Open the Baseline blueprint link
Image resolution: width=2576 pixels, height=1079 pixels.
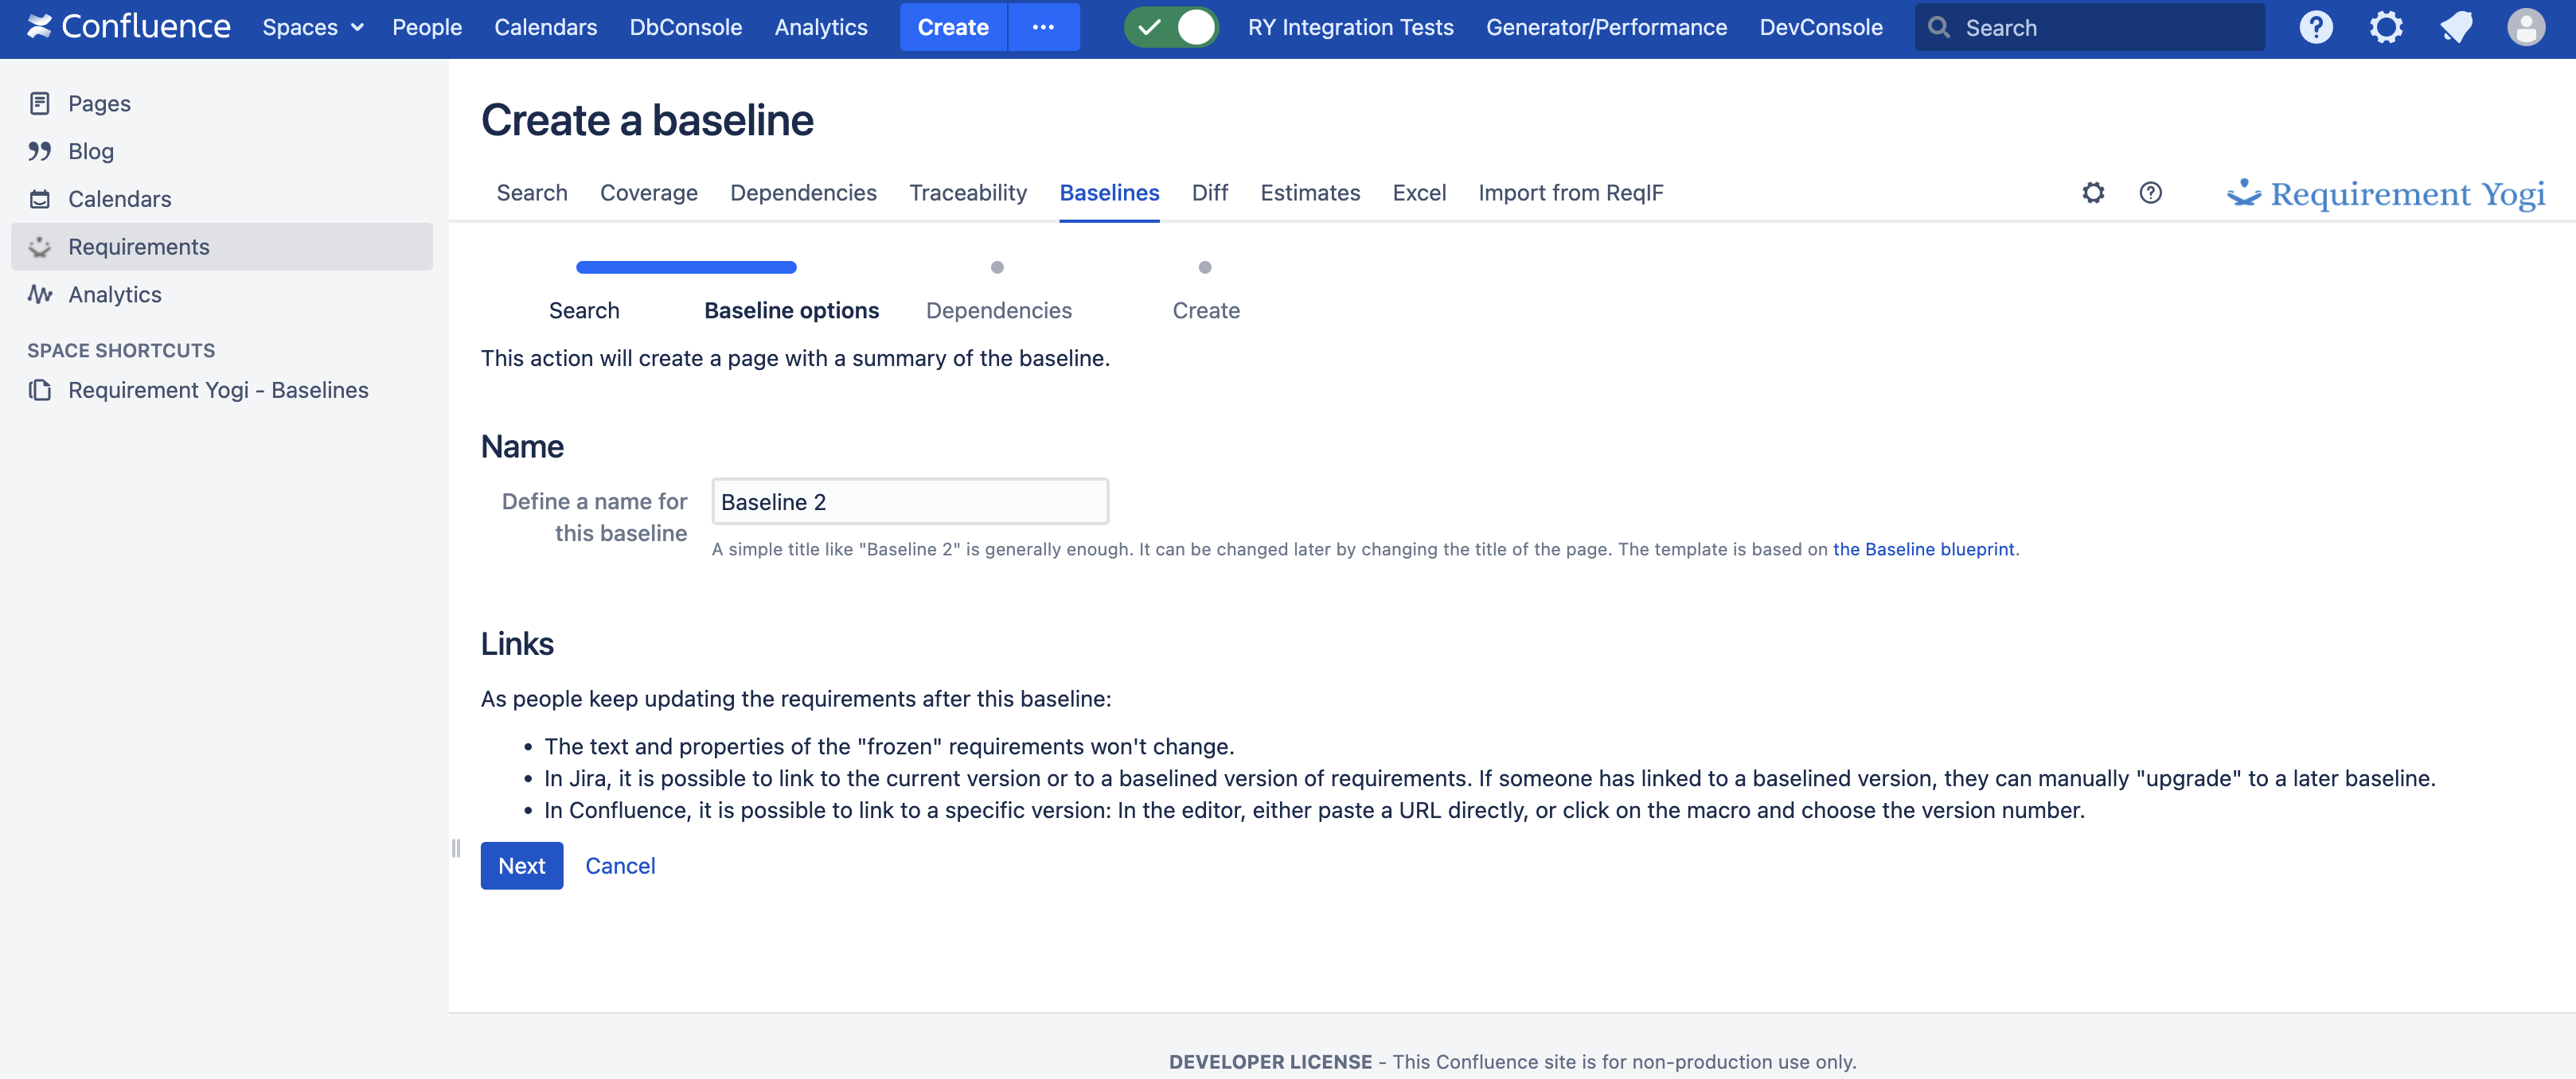(1923, 549)
